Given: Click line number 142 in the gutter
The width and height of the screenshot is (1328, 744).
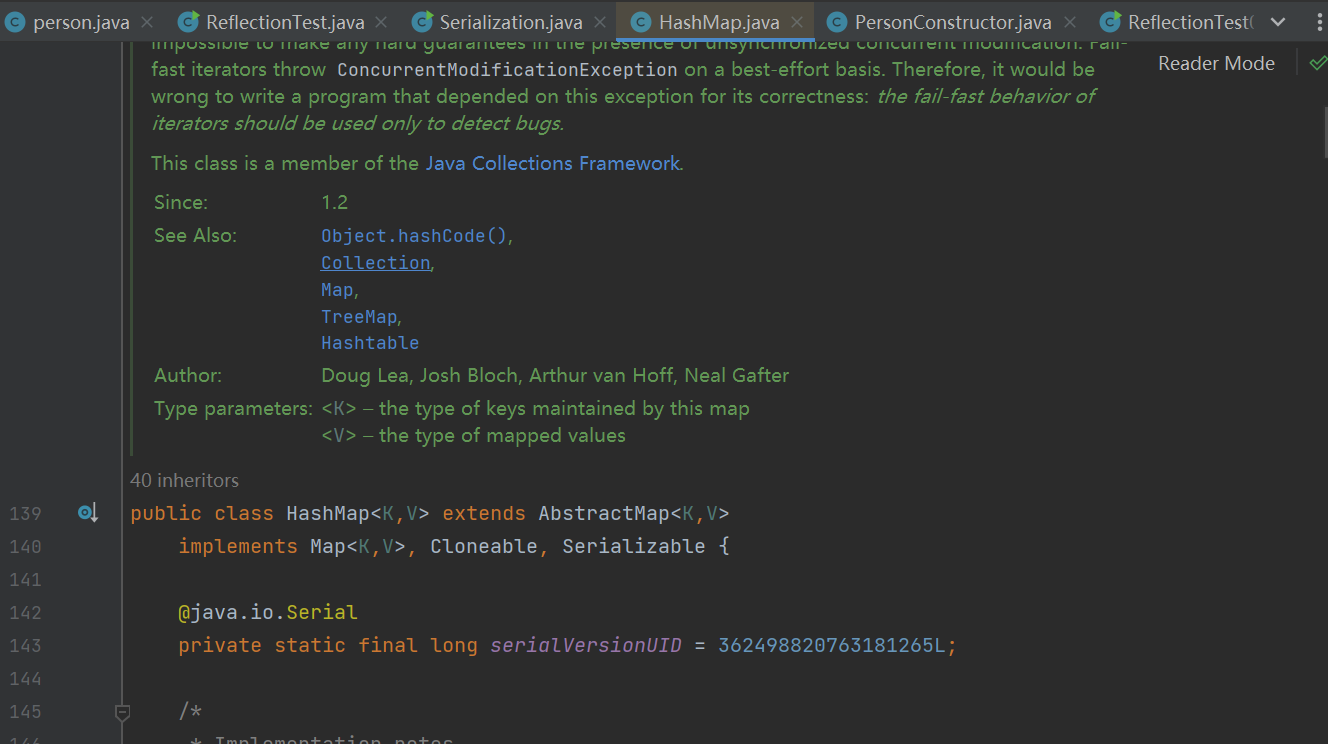Looking at the screenshot, I should pos(25,612).
